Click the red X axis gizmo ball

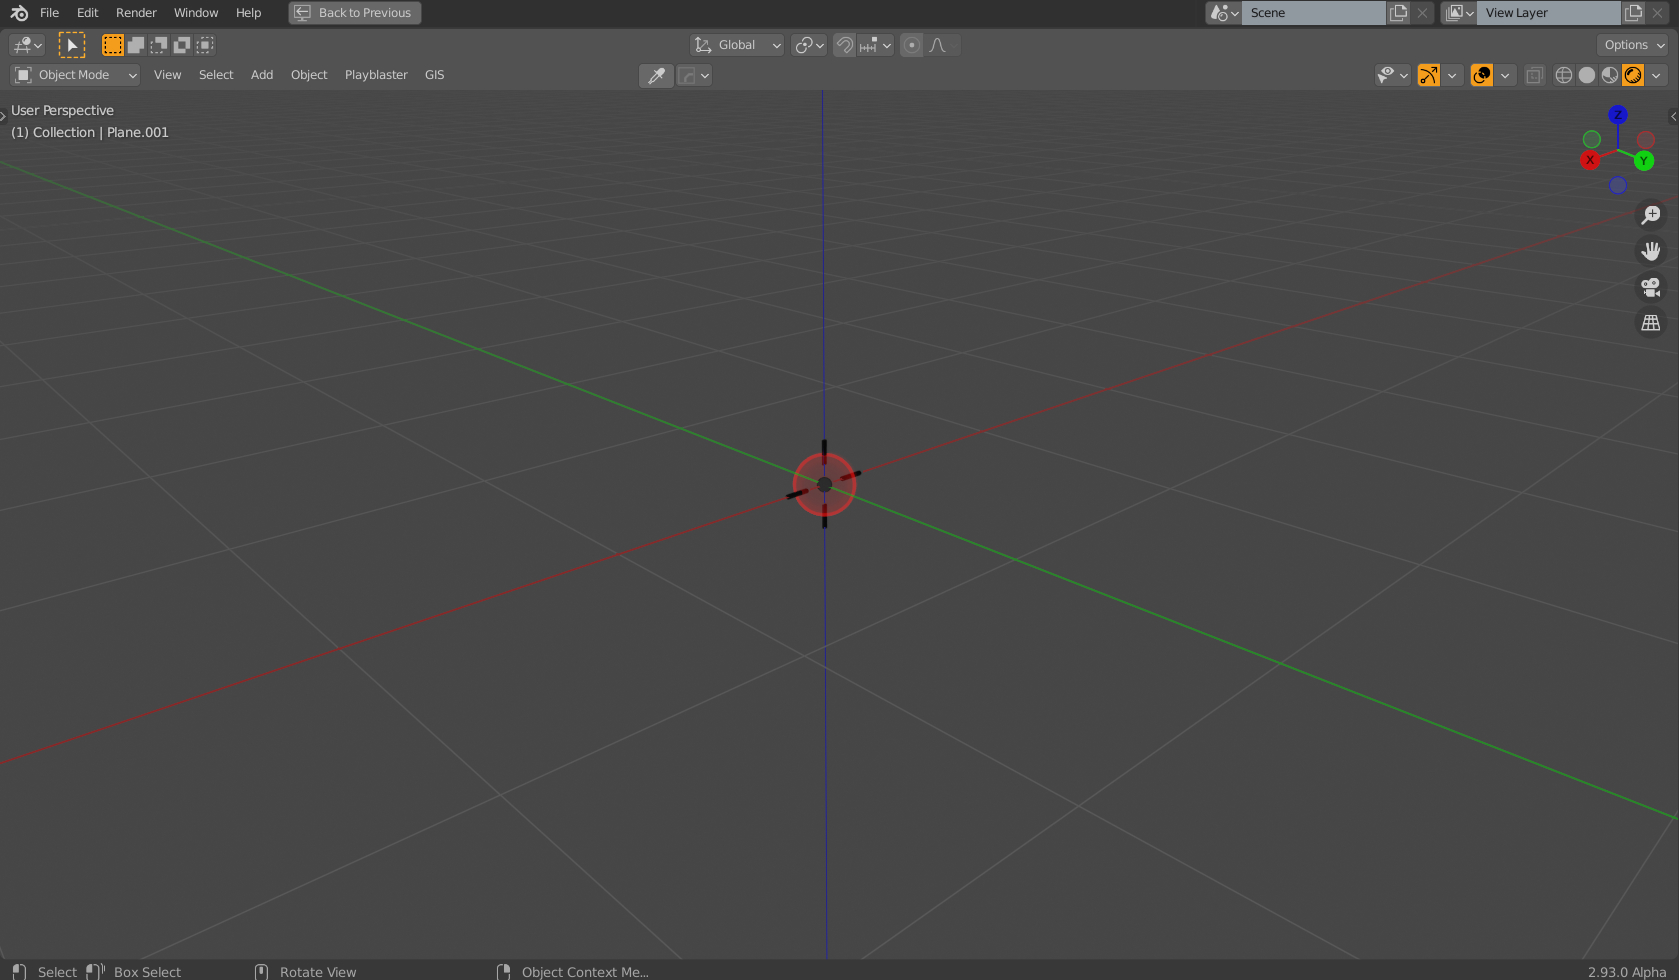(x=1590, y=160)
